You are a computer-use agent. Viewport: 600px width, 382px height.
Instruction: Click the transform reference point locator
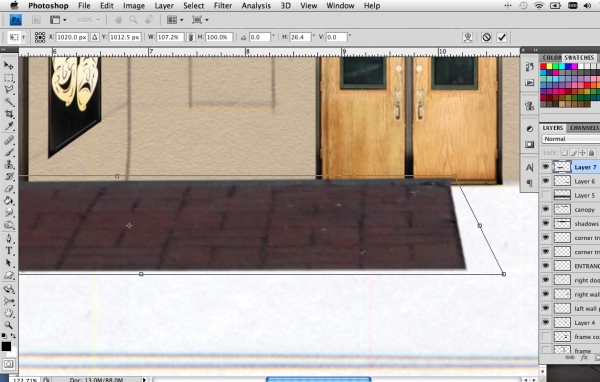pyautogui.click(x=40, y=37)
